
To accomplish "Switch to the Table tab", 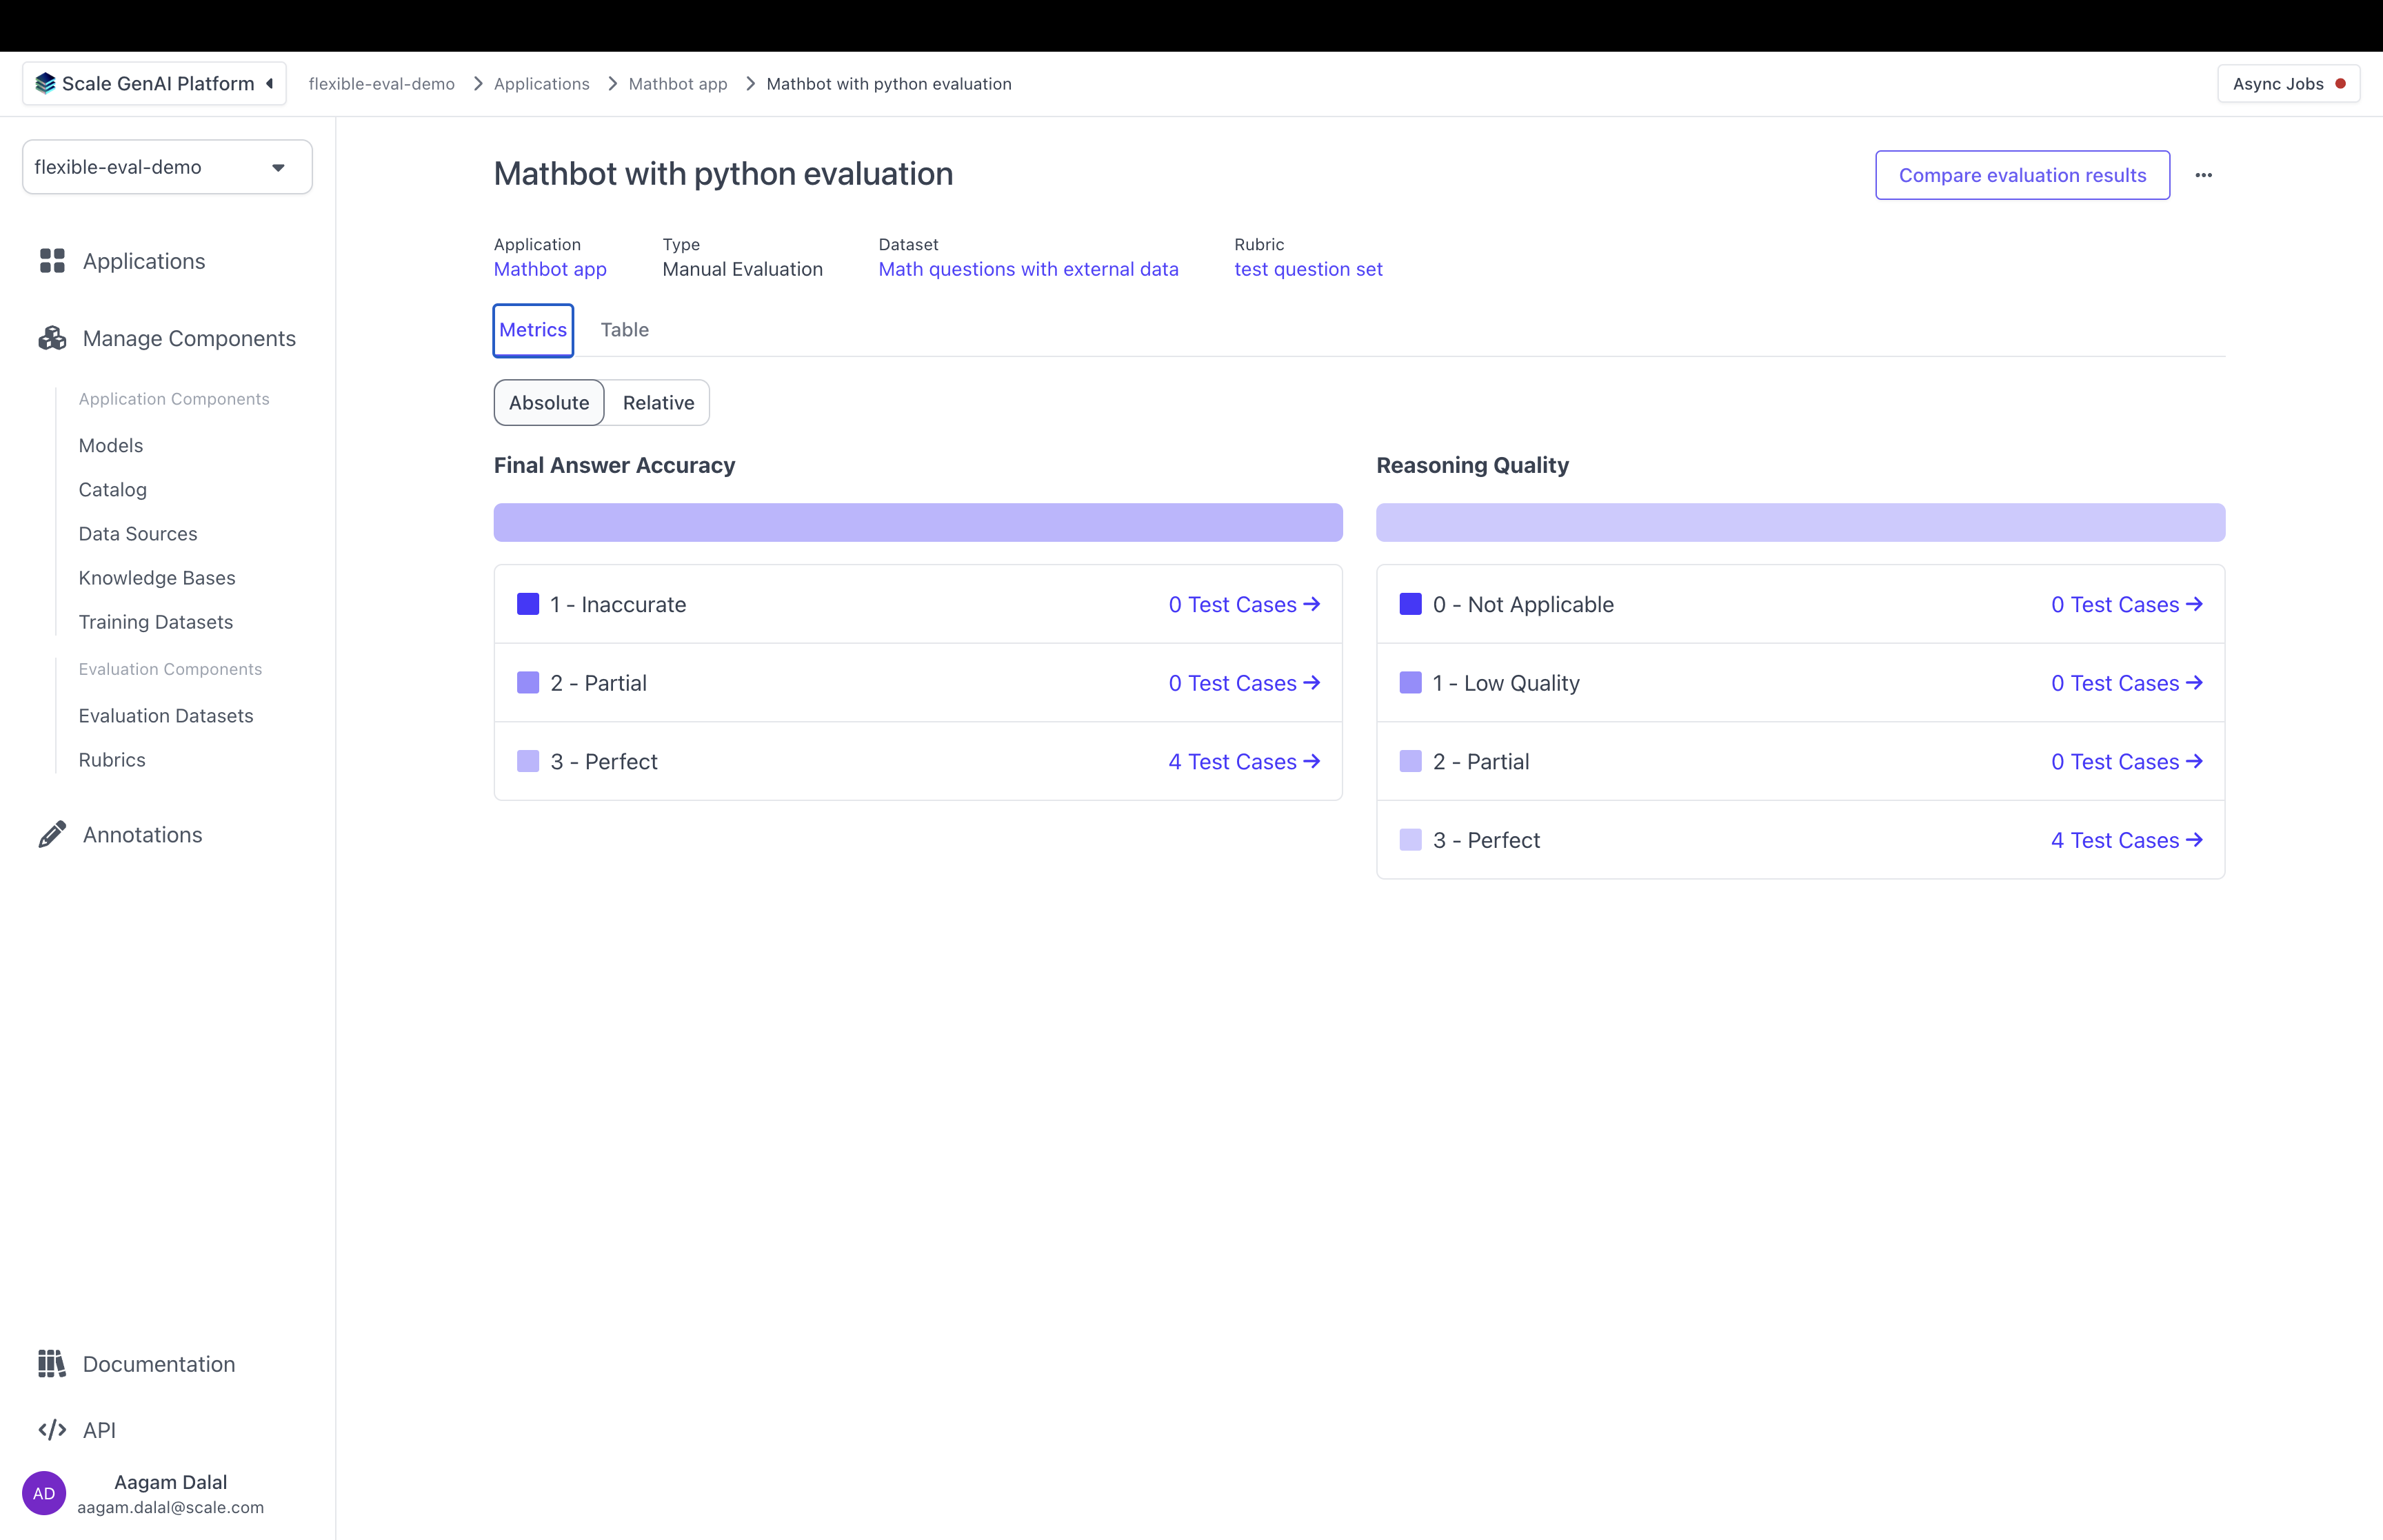I will (624, 330).
